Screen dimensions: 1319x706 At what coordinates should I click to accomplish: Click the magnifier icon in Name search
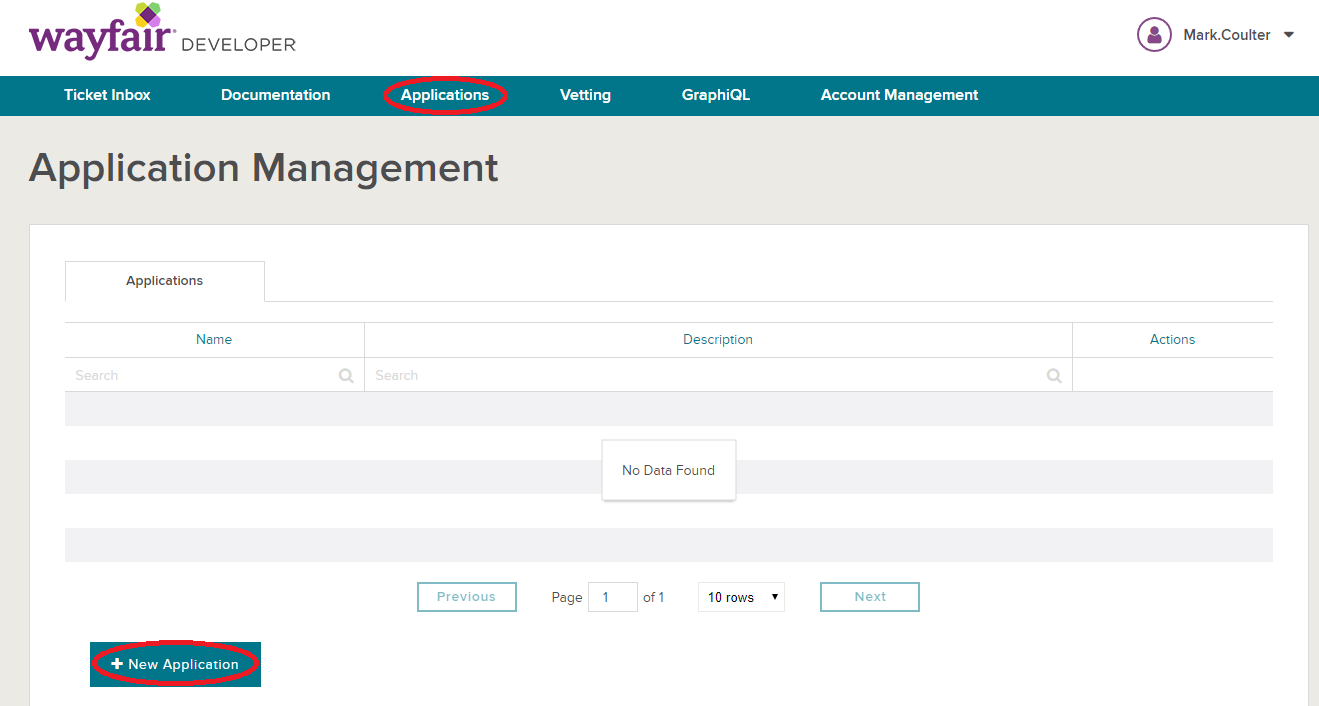(x=346, y=376)
